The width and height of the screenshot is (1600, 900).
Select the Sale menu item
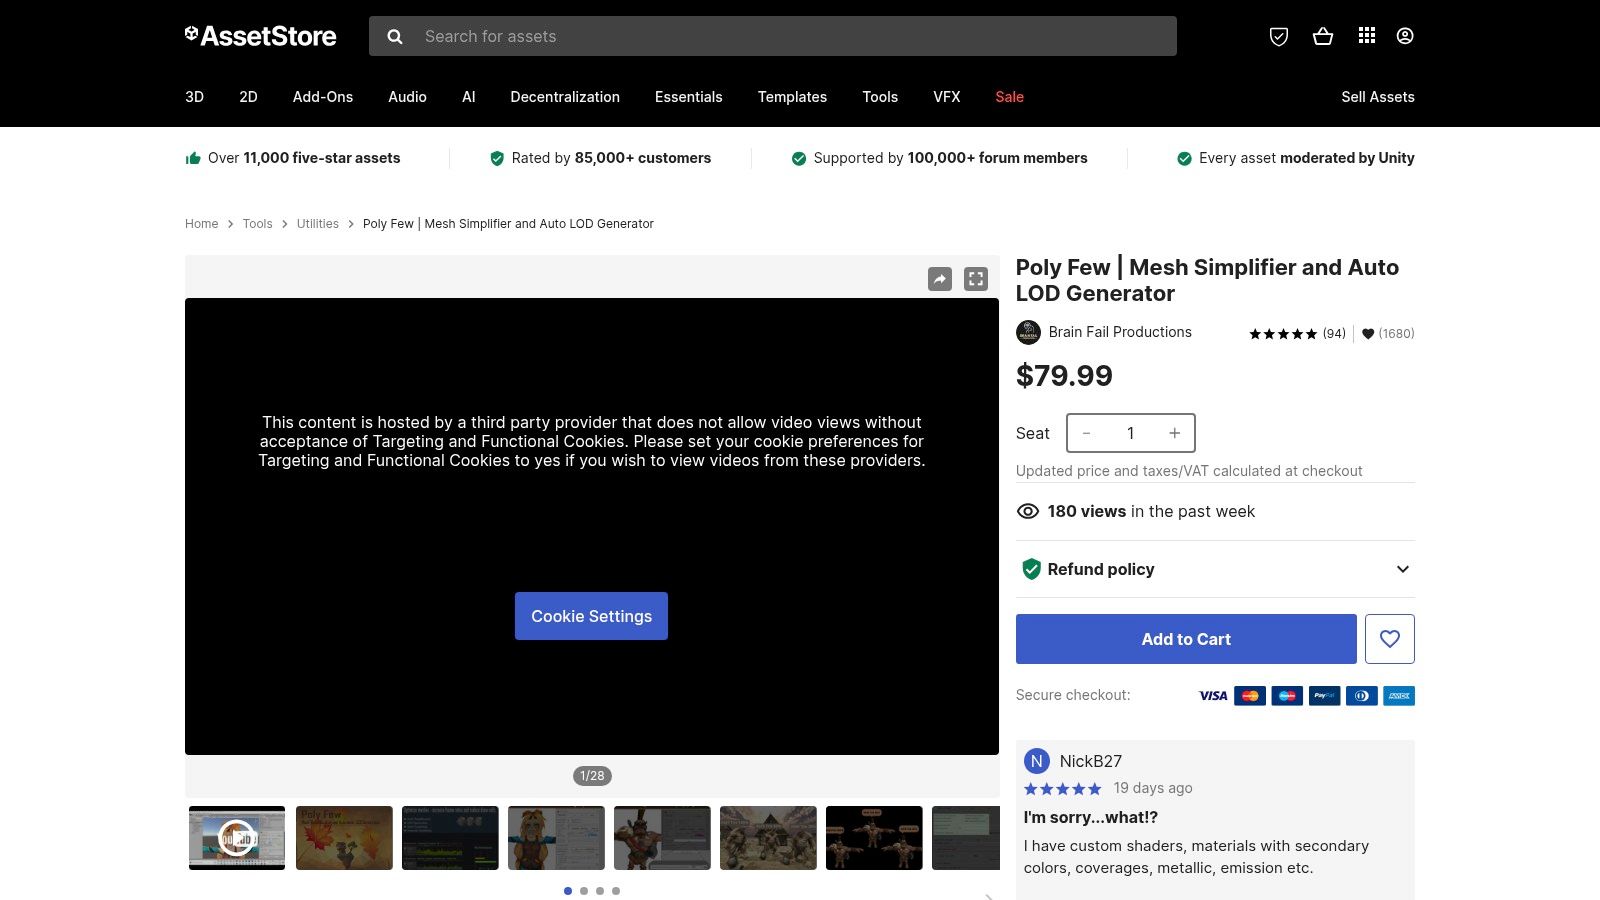1009,97
